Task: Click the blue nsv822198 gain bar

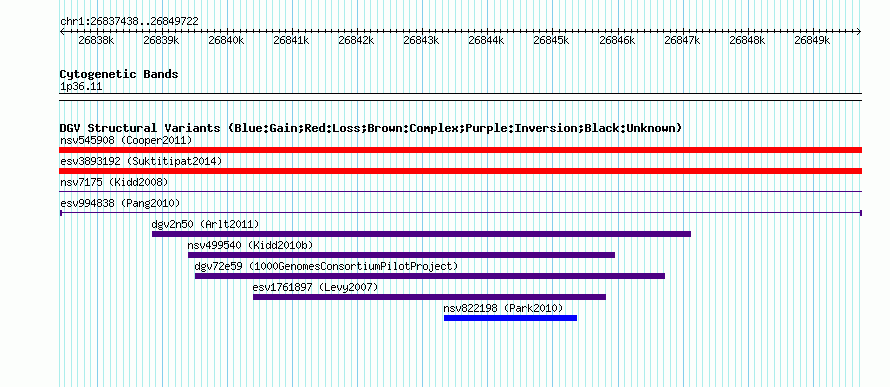Action: click(x=510, y=318)
